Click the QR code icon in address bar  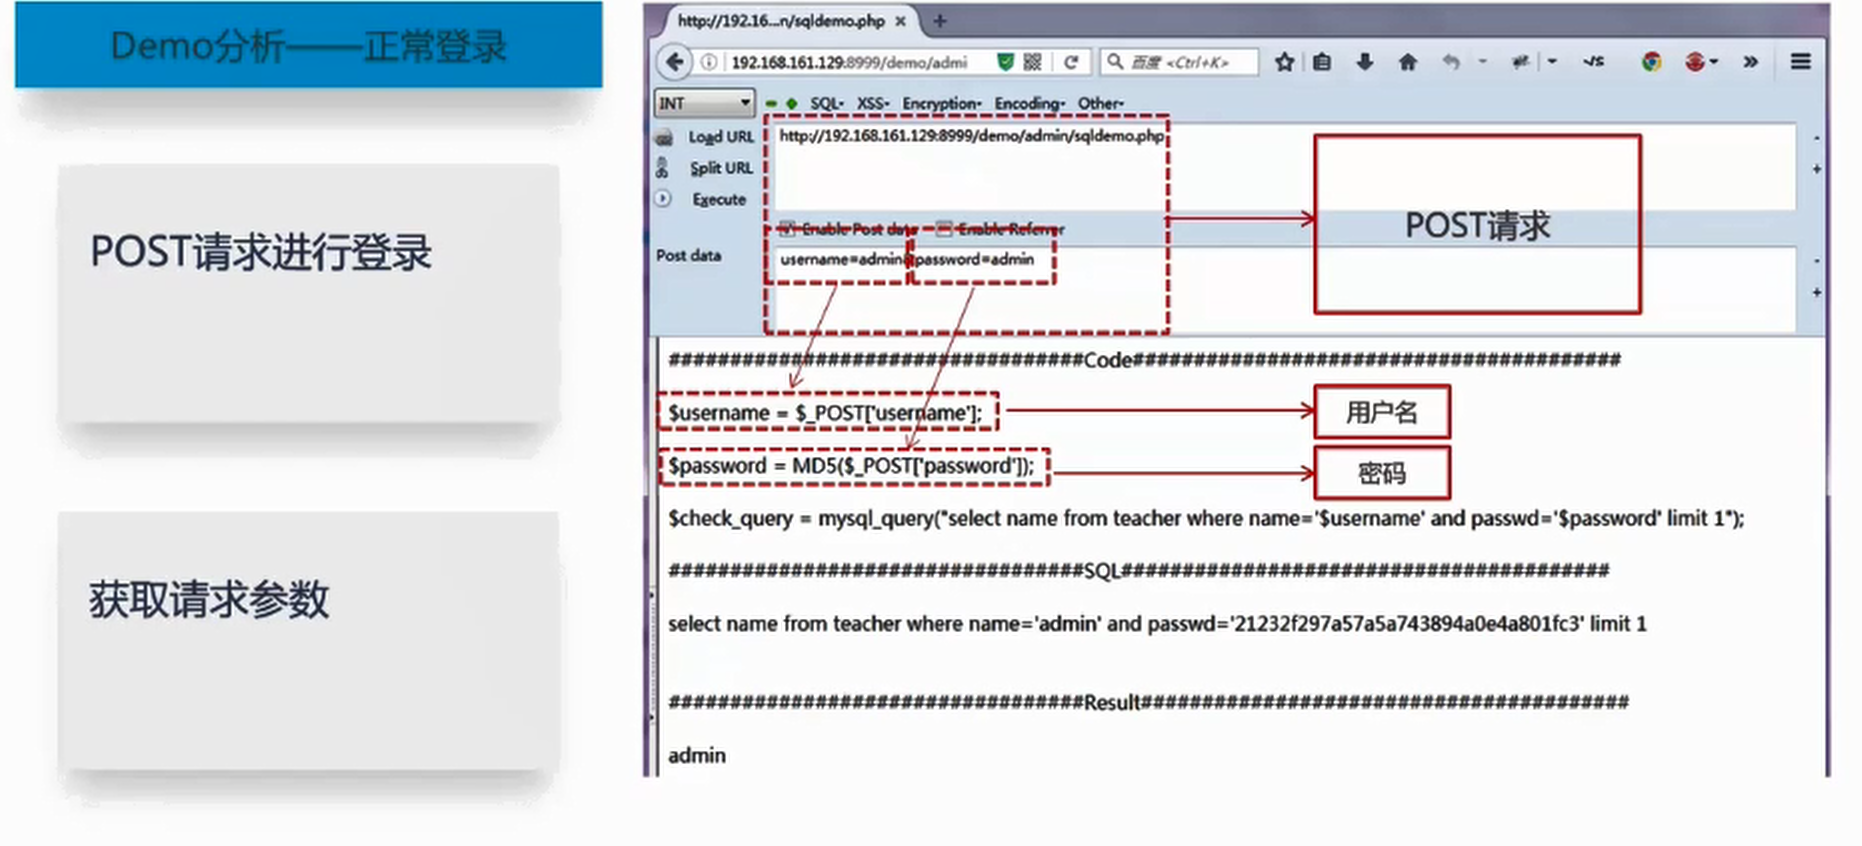click(x=1033, y=62)
